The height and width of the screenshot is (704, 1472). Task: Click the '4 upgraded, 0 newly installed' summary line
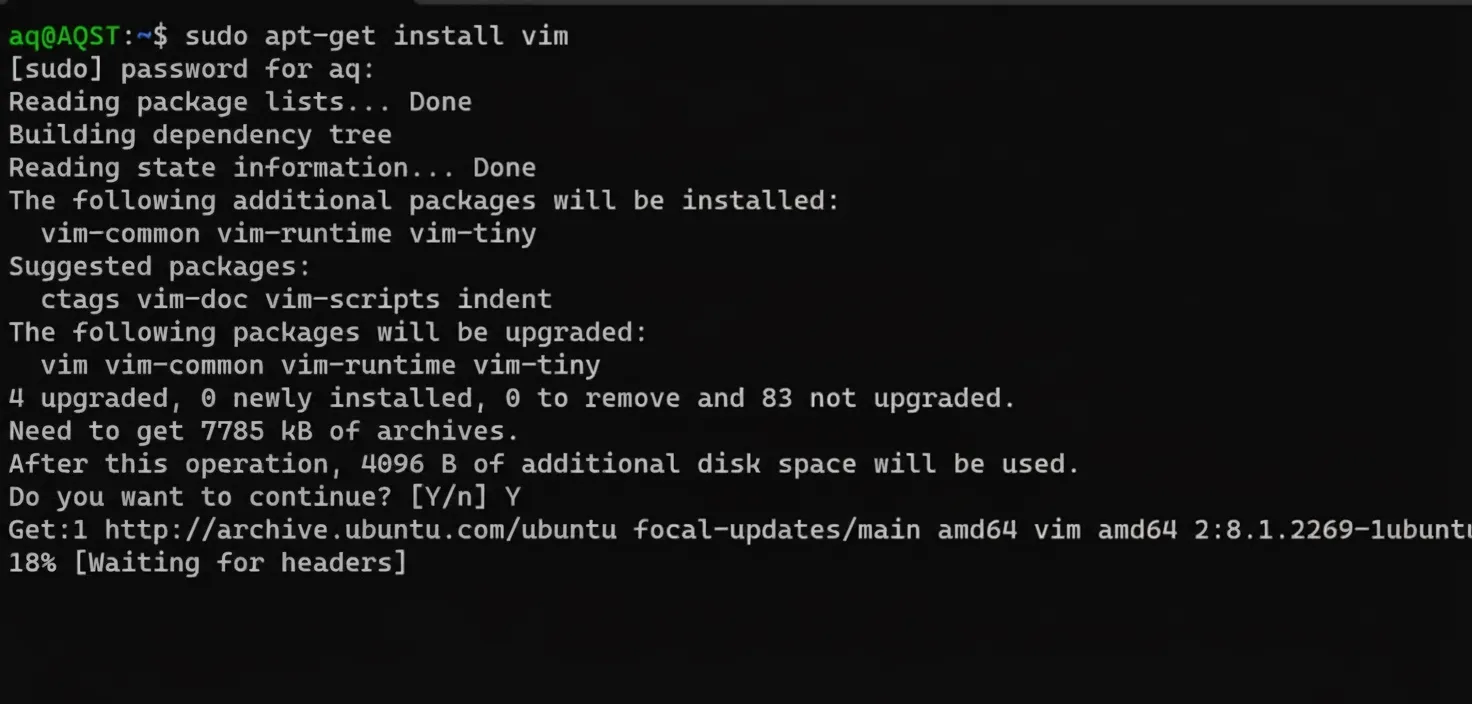coord(512,398)
